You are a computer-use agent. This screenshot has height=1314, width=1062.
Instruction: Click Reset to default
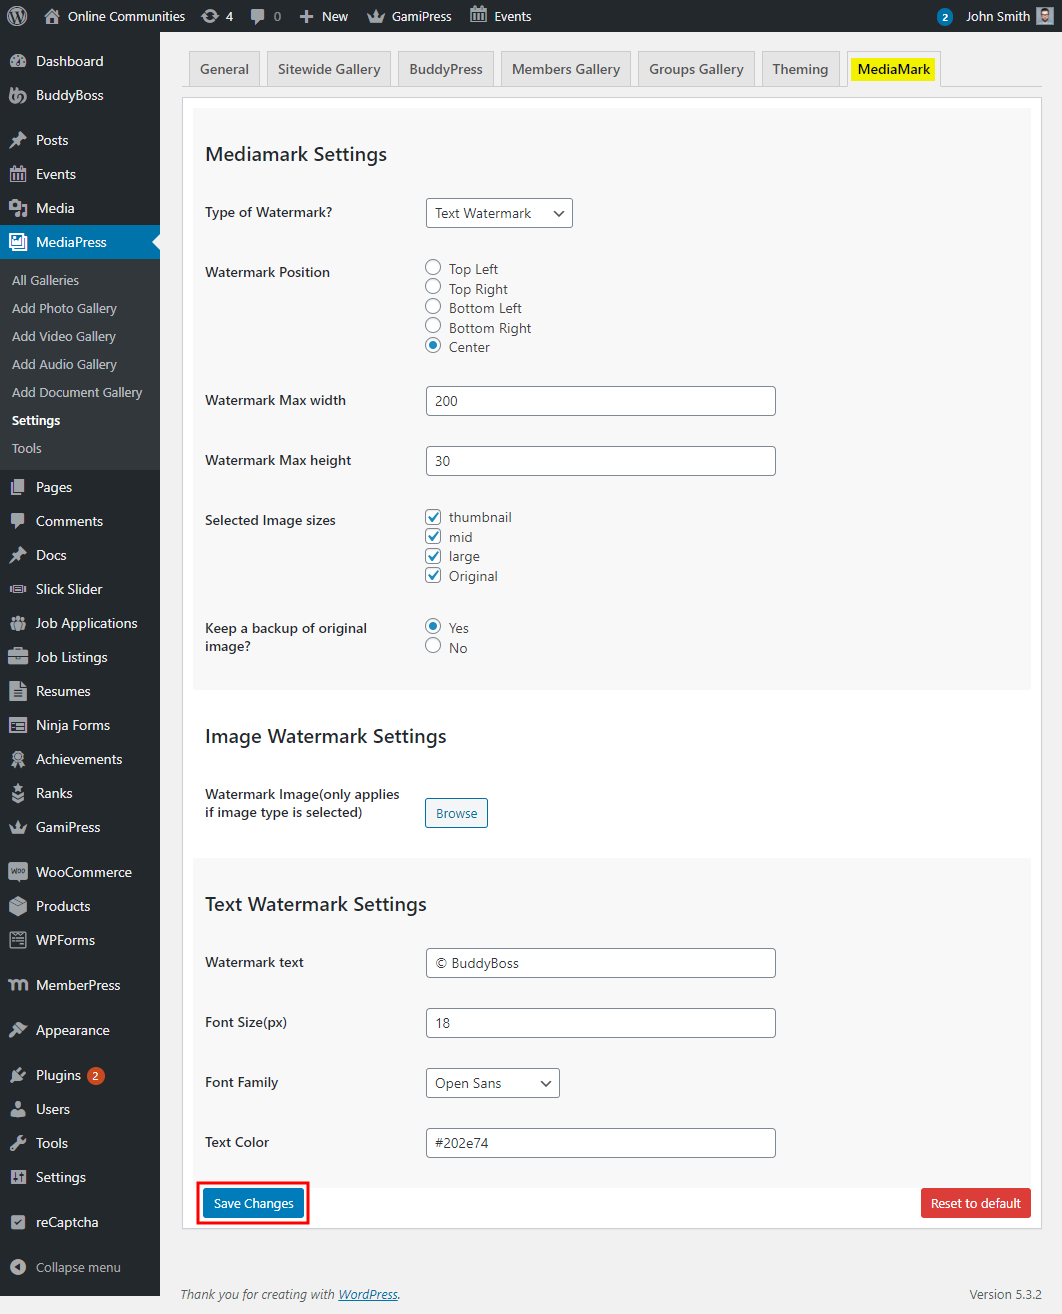(975, 1203)
